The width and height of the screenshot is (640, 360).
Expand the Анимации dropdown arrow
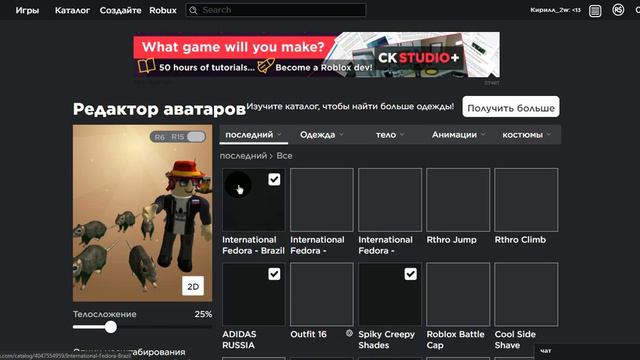[483, 134]
